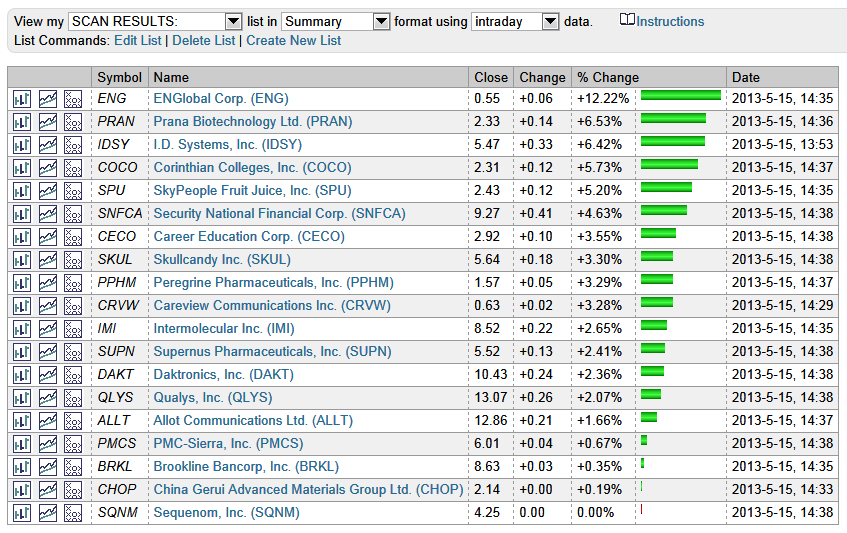This screenshot has height=533, width=847.
Task: Click the +12.22% change value
Action: pos(603,98)
